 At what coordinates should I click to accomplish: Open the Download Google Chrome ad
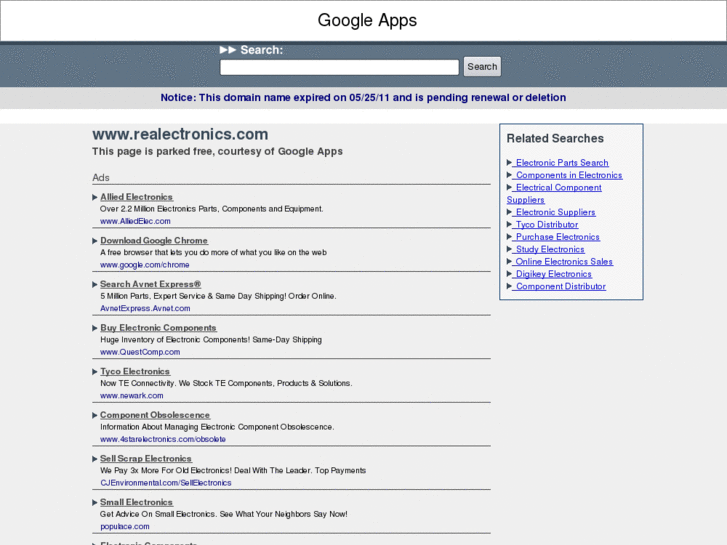[x=154, y=241]
